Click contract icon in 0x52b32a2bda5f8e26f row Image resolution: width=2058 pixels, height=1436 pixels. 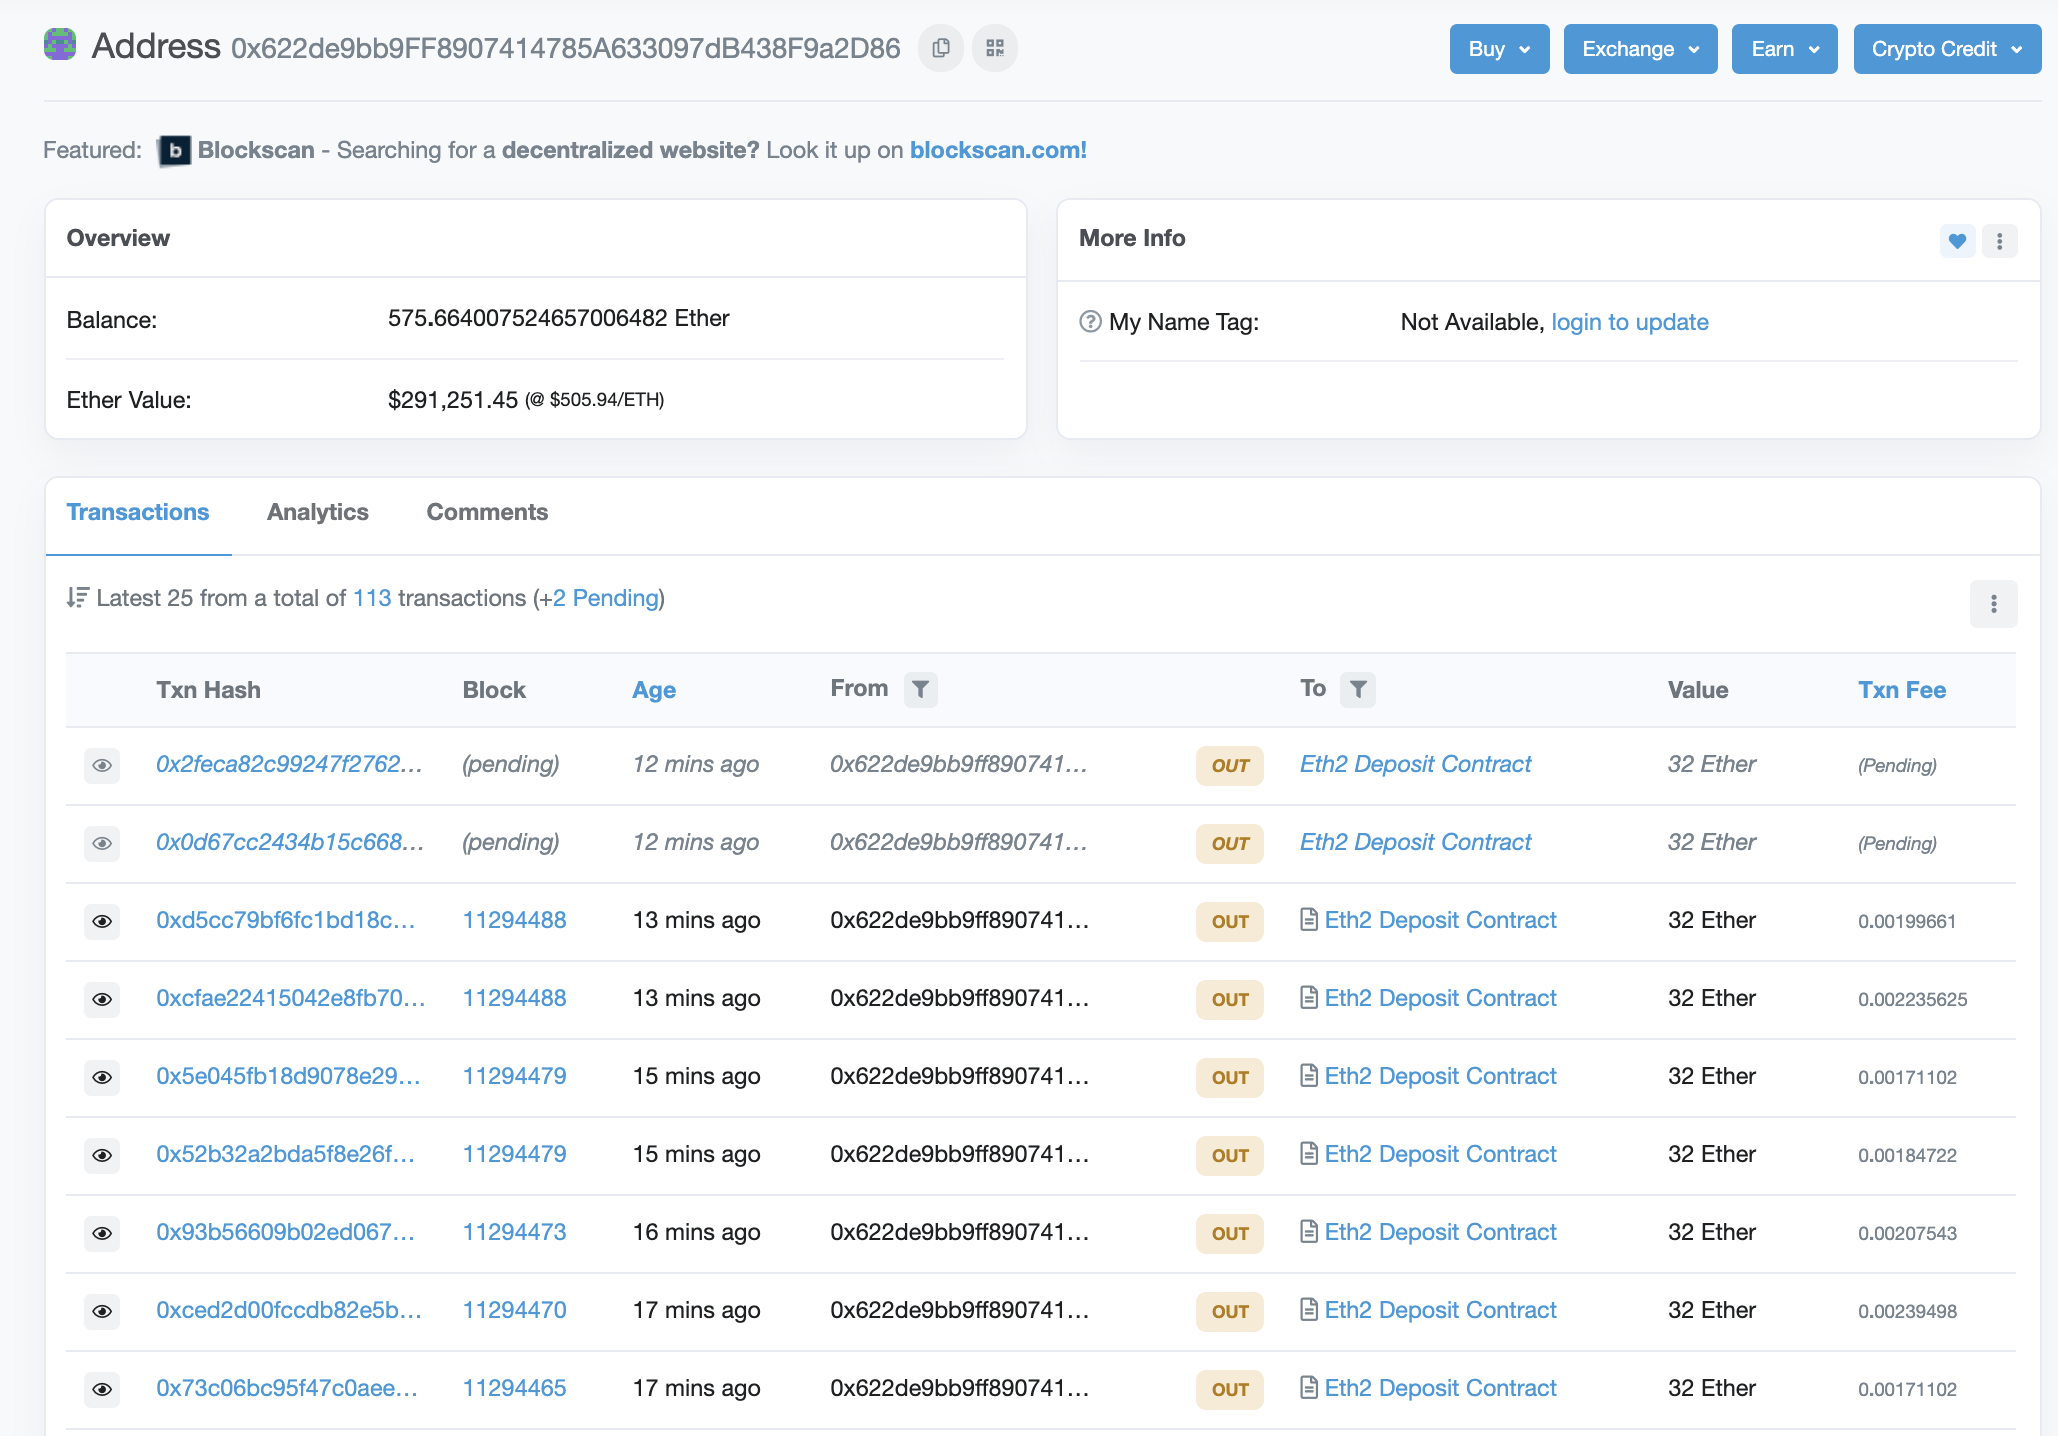pyautogui.click(x=1309, y=1154)
